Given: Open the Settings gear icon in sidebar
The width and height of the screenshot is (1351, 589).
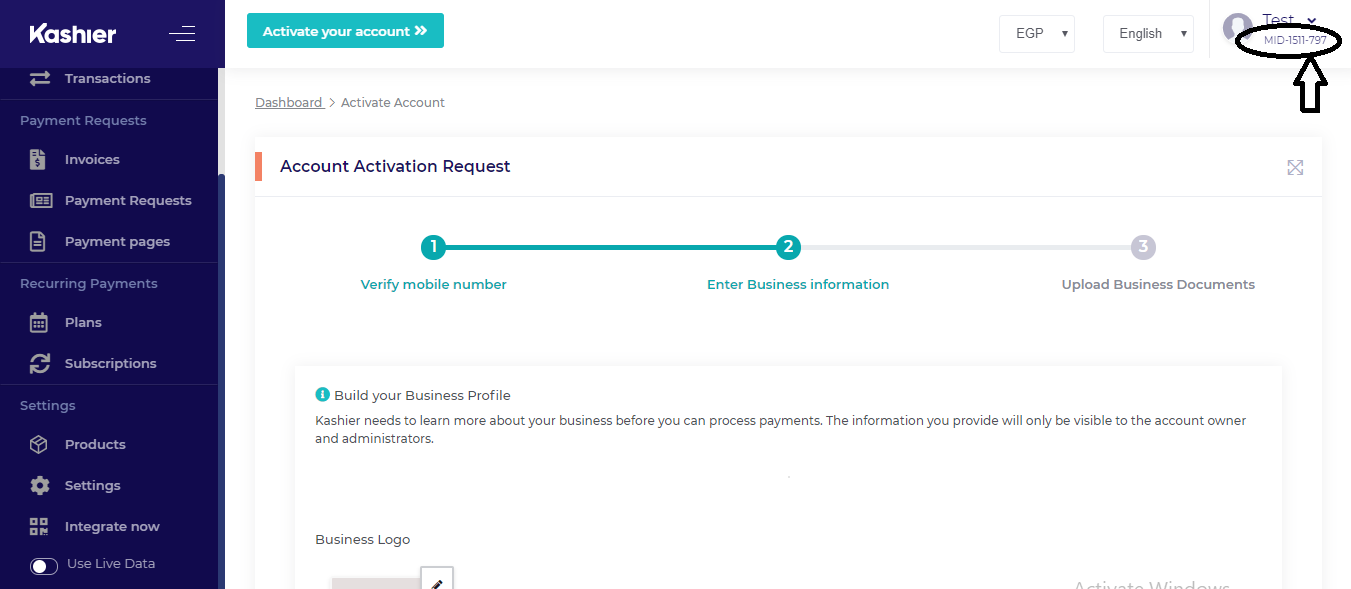Looking at the screenshot, I should point(39,485).
